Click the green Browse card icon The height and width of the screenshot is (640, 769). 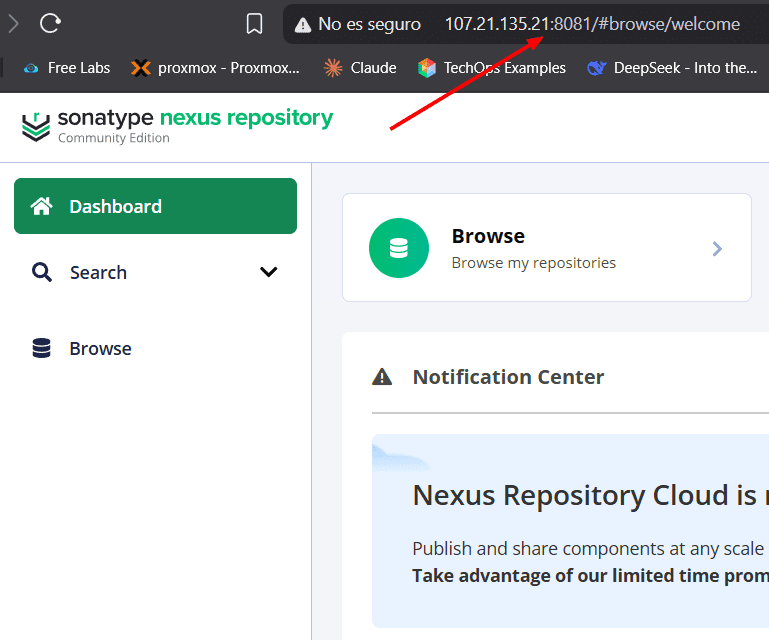pos(399,248)
